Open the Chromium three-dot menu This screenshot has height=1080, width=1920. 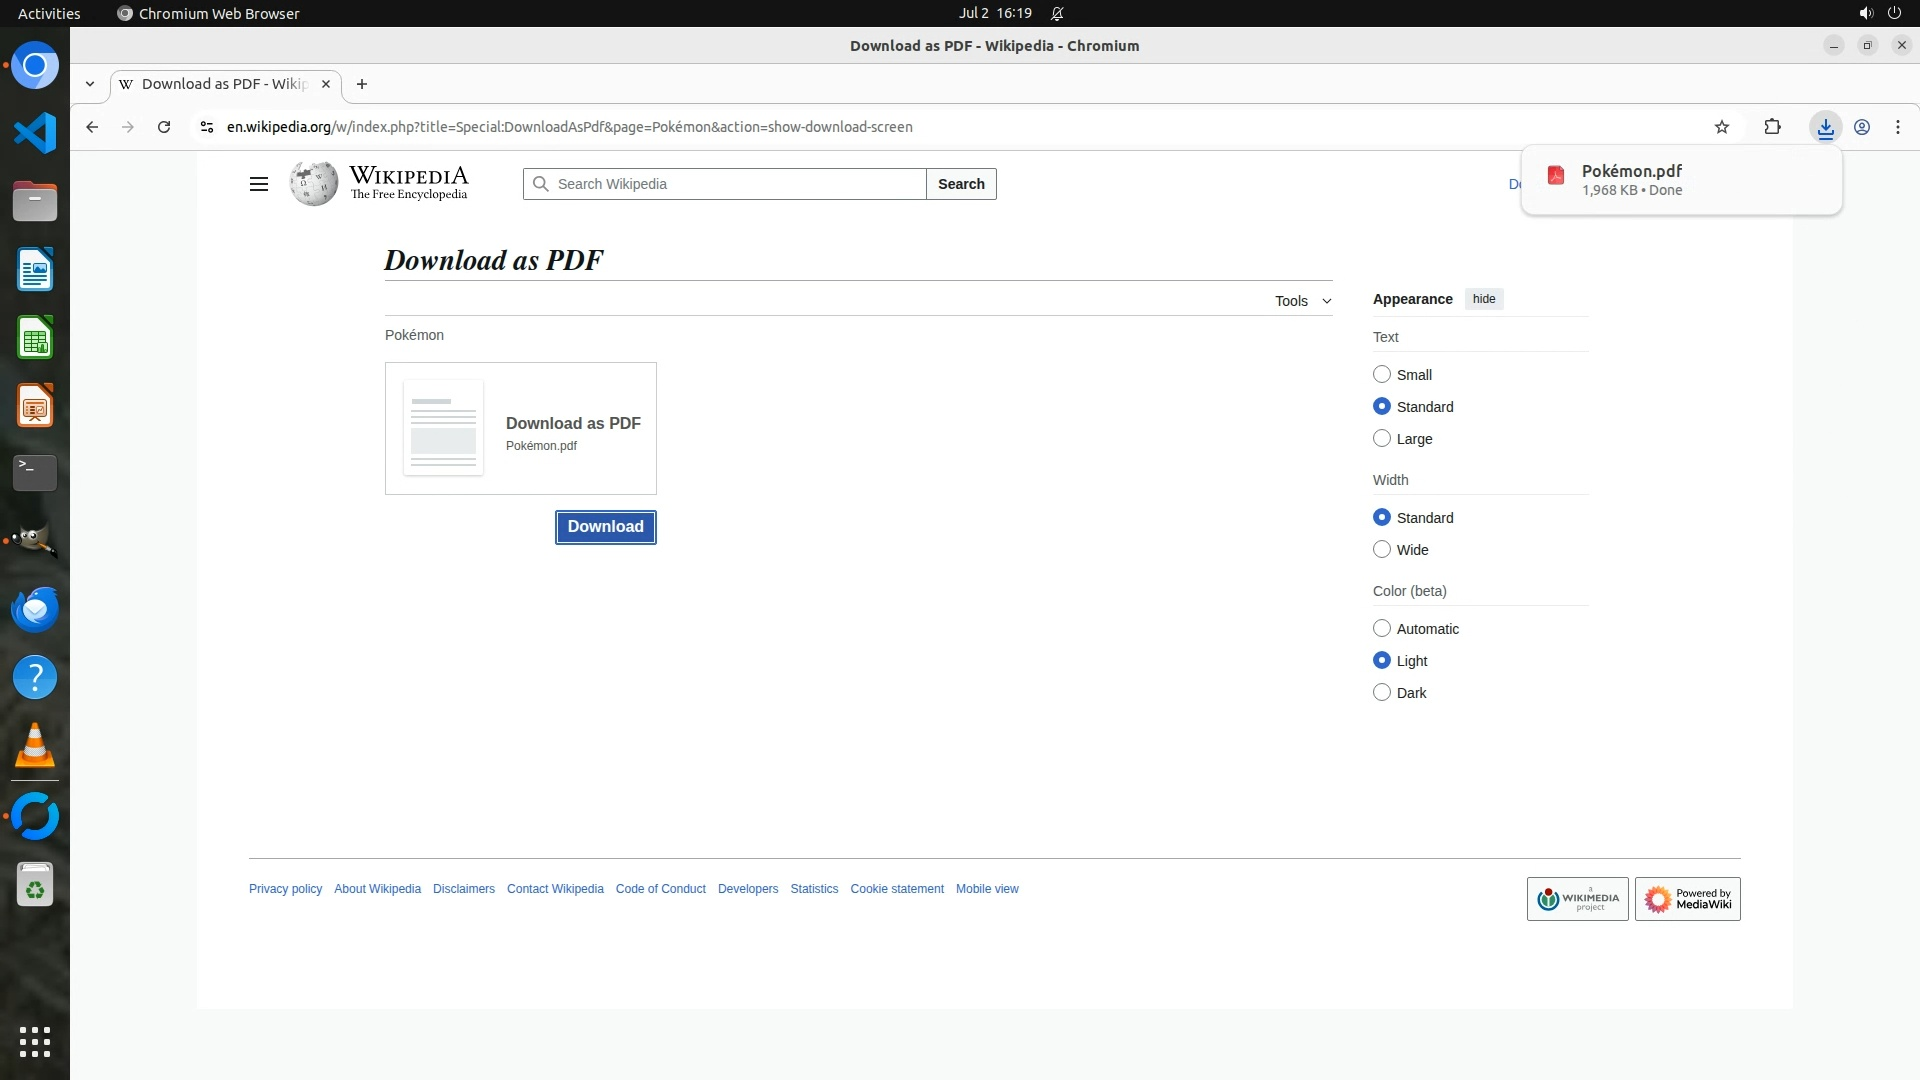pos(1897,127)
